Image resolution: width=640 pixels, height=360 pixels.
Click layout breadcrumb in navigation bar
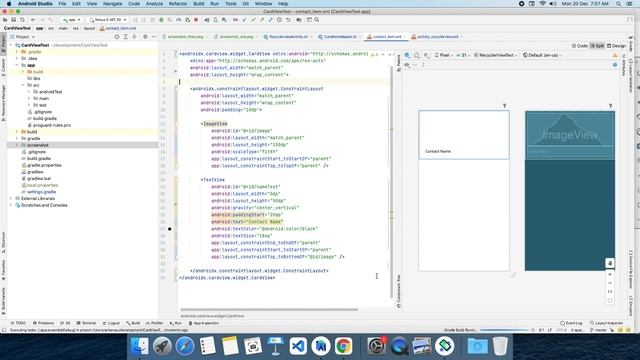click(89, 28)
